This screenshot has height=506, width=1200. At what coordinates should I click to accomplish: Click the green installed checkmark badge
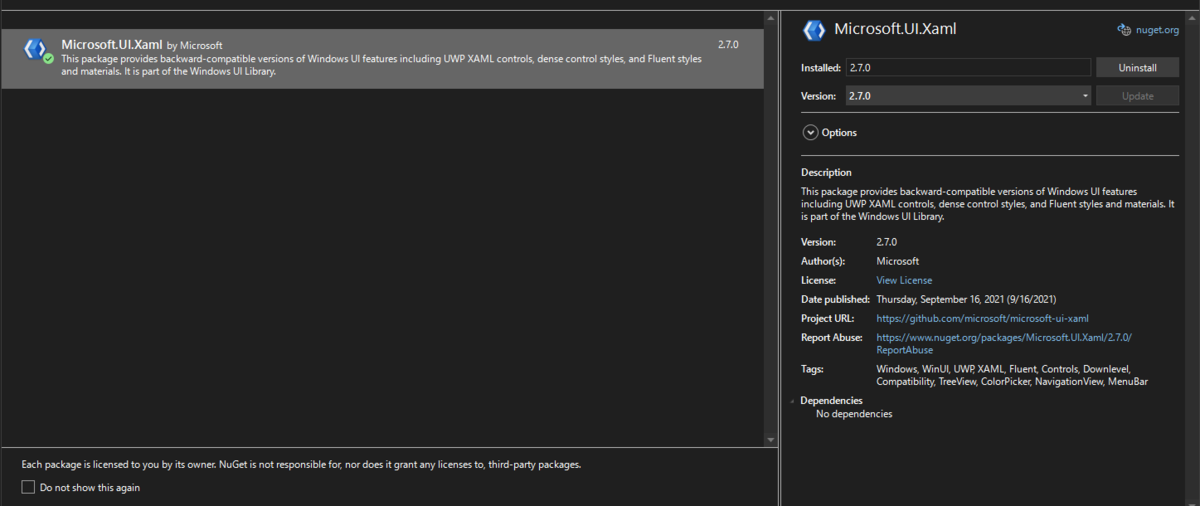pos(48,58)
